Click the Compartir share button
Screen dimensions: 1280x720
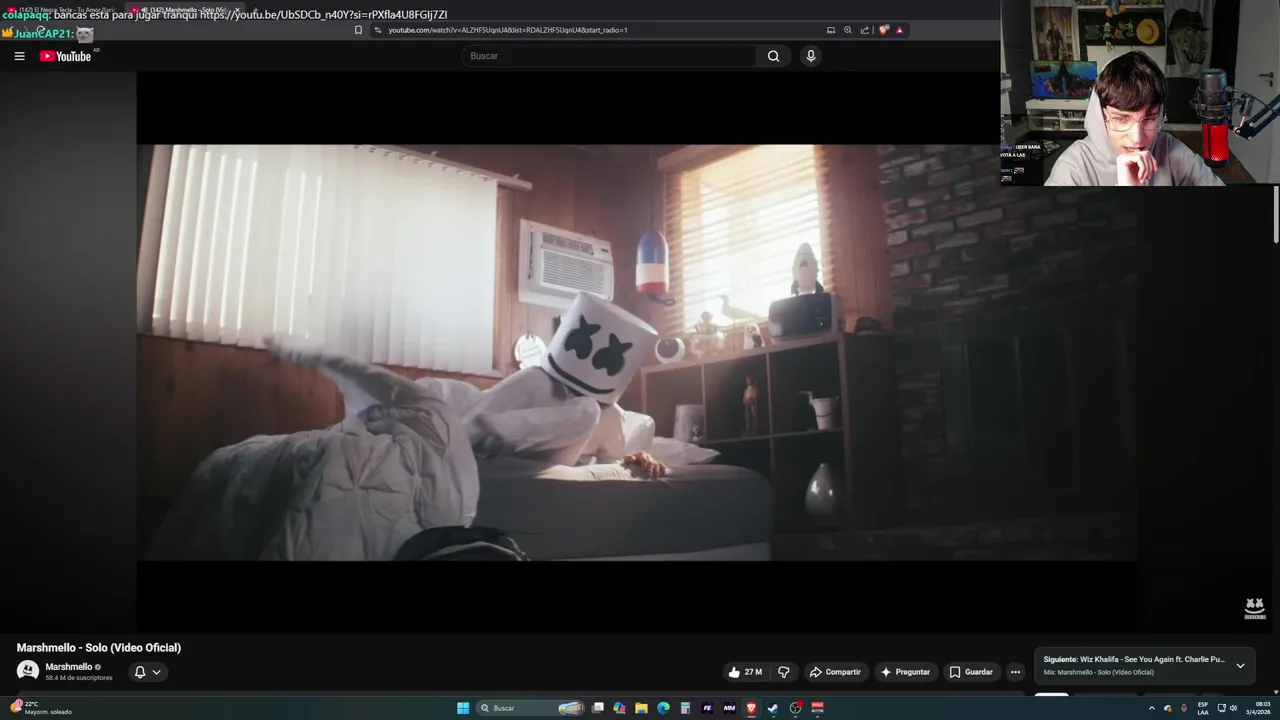pyautogui.click(x=835, y=672)
